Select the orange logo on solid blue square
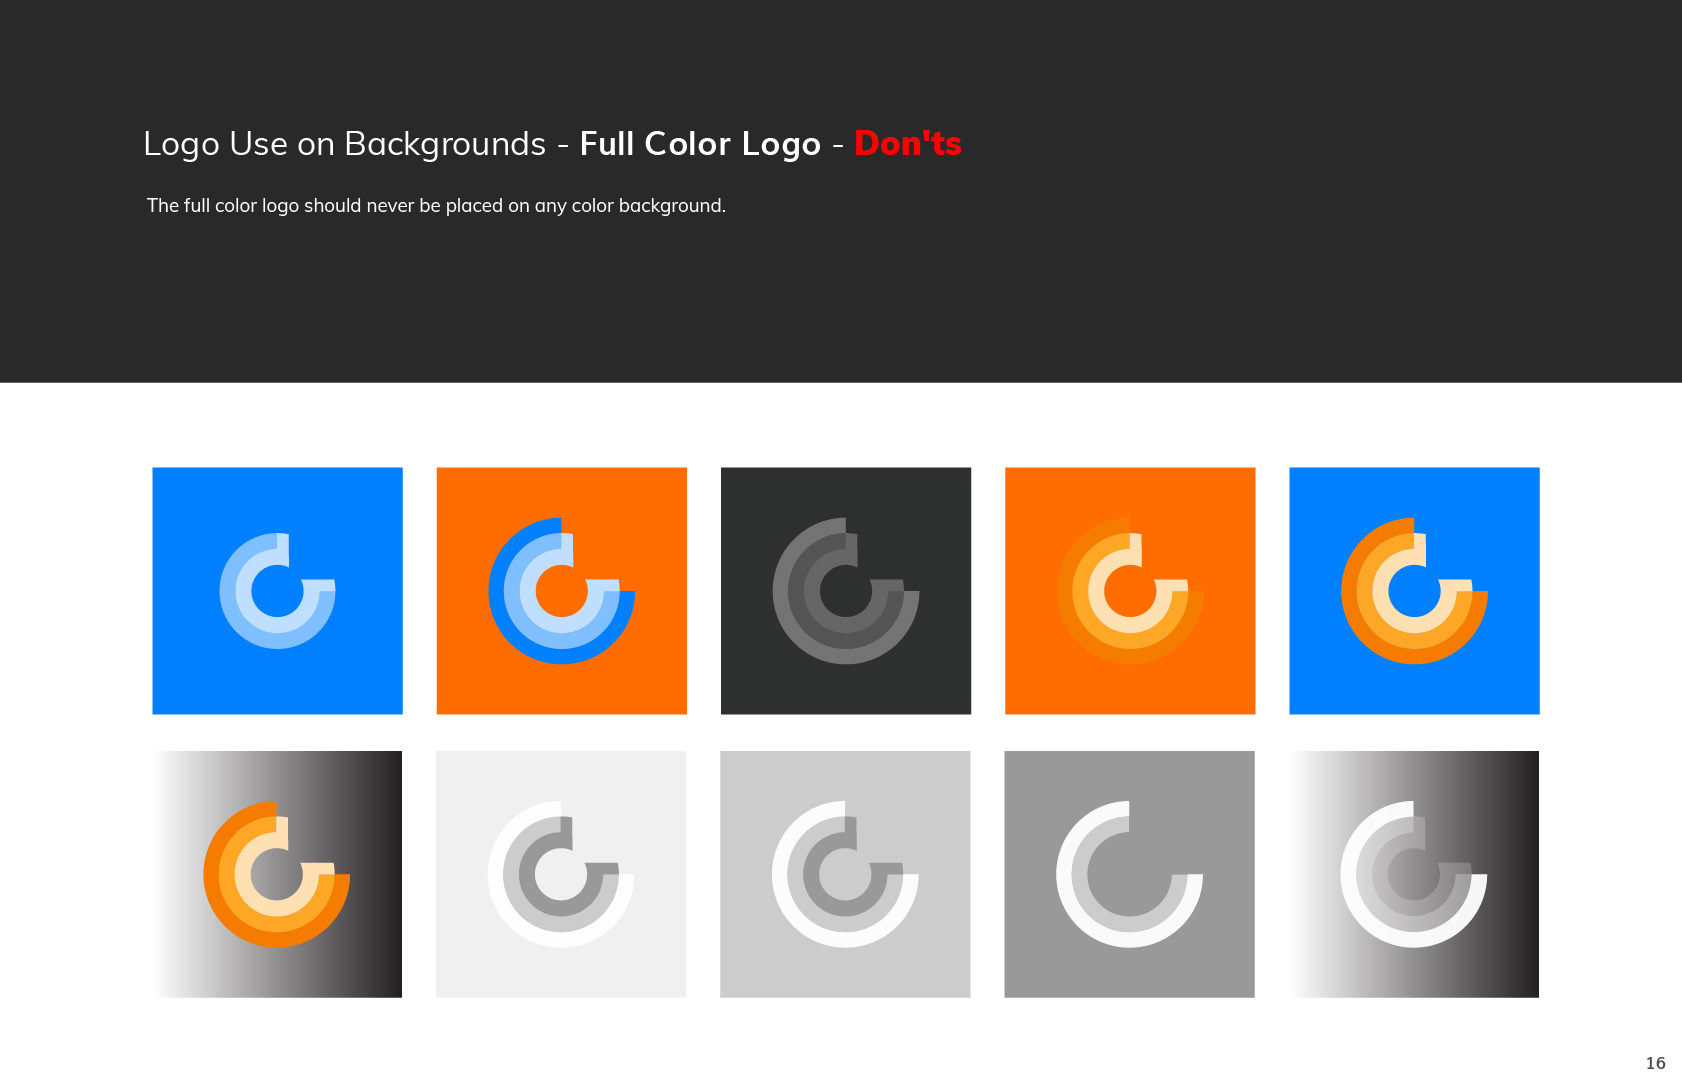 (1414, 591)
